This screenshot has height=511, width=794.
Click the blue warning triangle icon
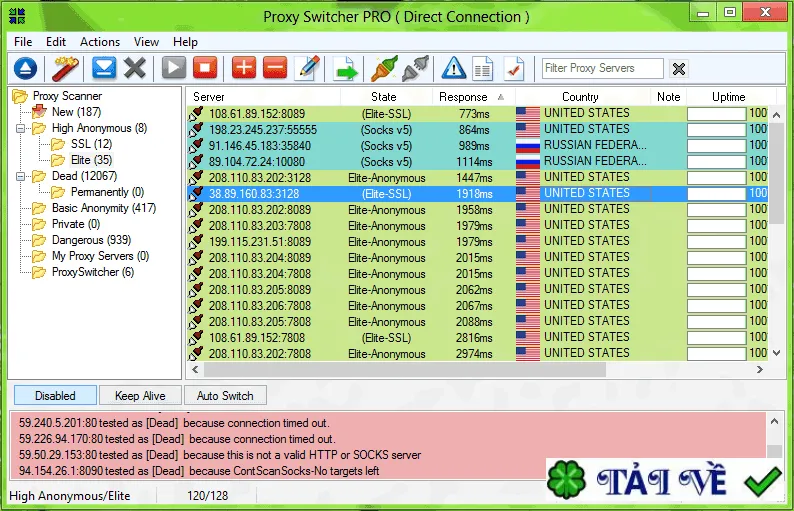pos(454,68)
